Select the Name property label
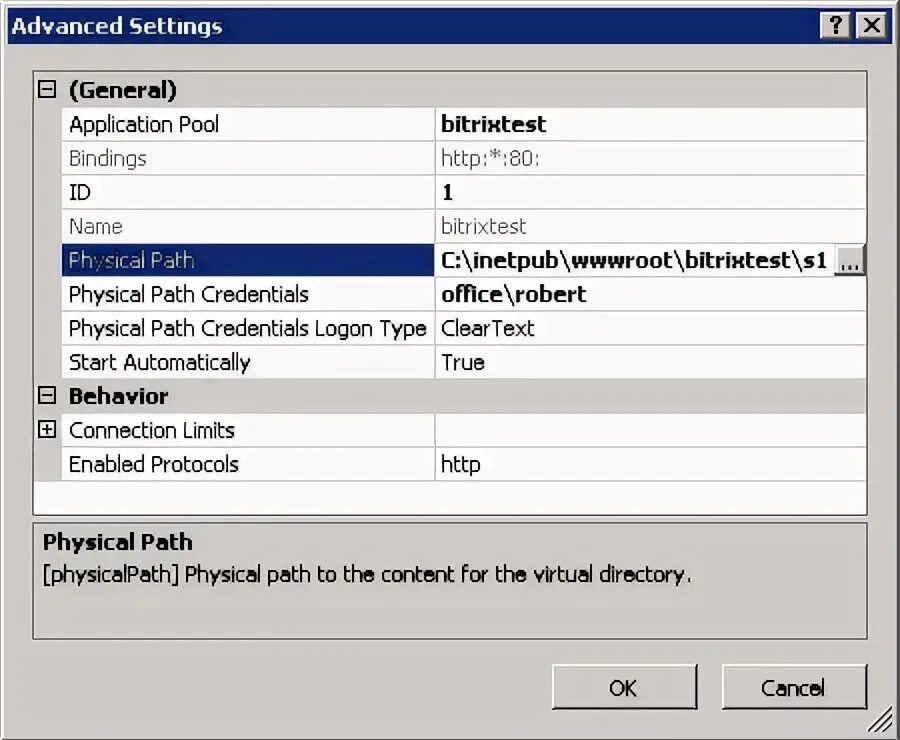Screen dimensions: 900x740 coord(96,226)
